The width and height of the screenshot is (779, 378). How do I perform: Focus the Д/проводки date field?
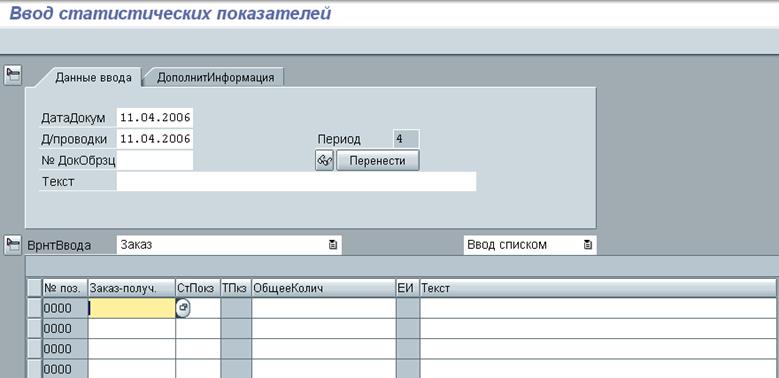click(x=155, y=139)
